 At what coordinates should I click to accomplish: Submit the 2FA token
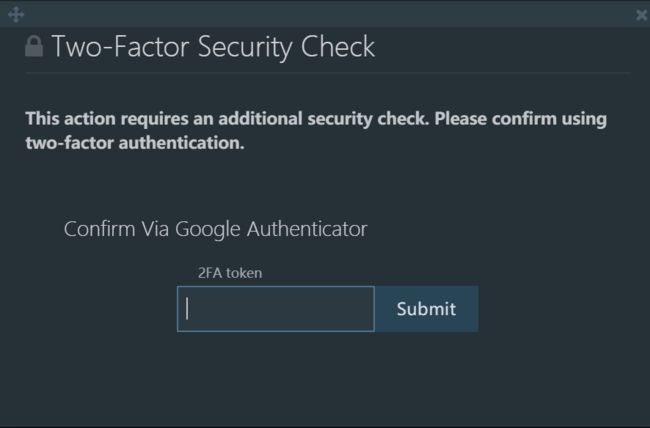click(x=427, y=309)
